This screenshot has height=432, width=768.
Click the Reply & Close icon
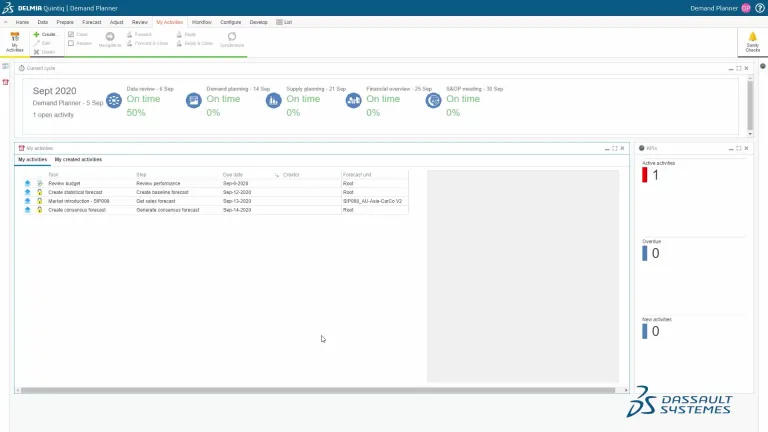pos(179,43)
